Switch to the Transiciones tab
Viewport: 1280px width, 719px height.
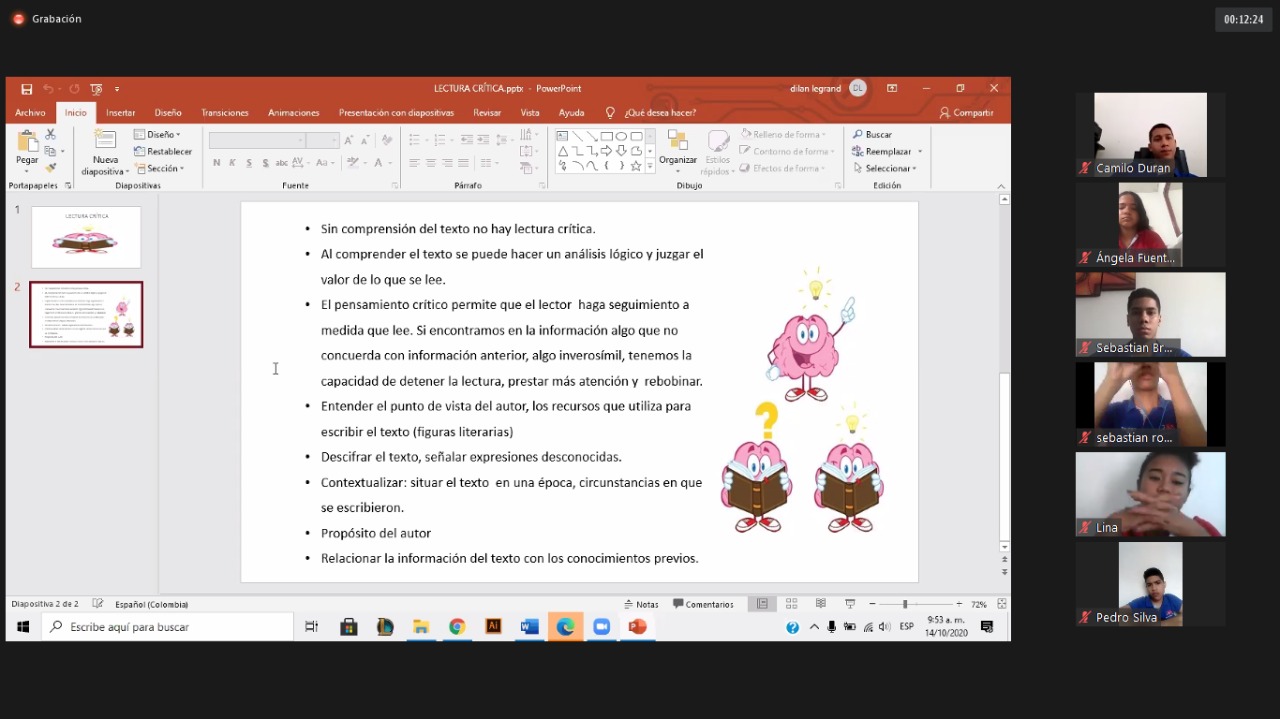click(225, 113)
